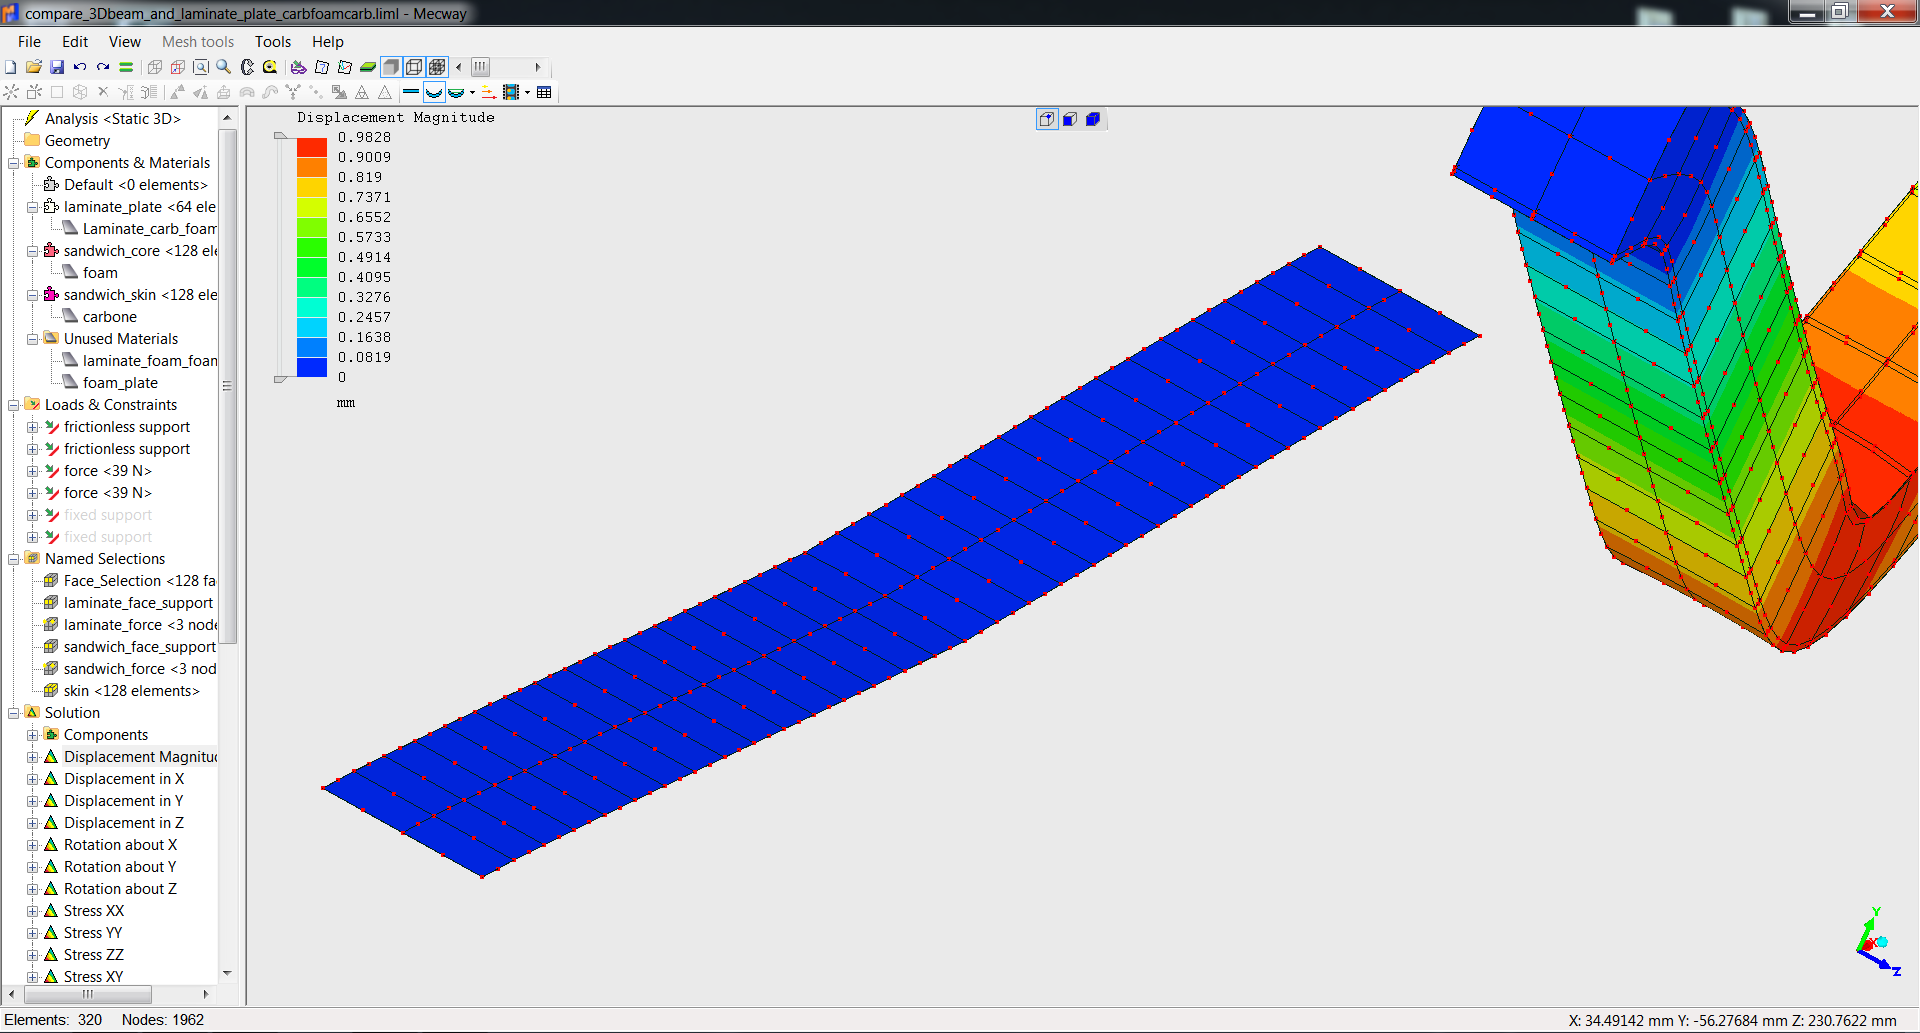Click the undo arrow icon

80,67
